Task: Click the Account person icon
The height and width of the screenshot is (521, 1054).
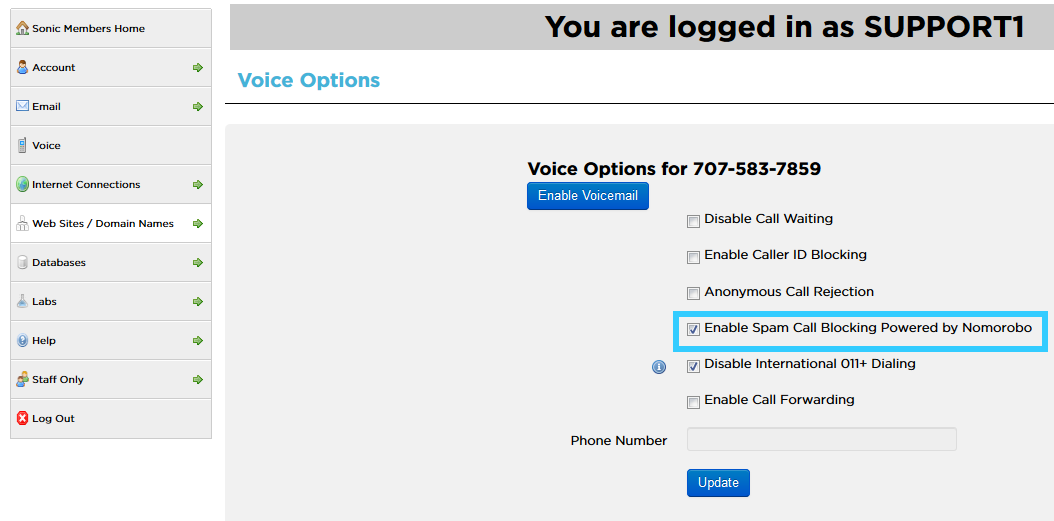Action: click(x=22, y=67)
